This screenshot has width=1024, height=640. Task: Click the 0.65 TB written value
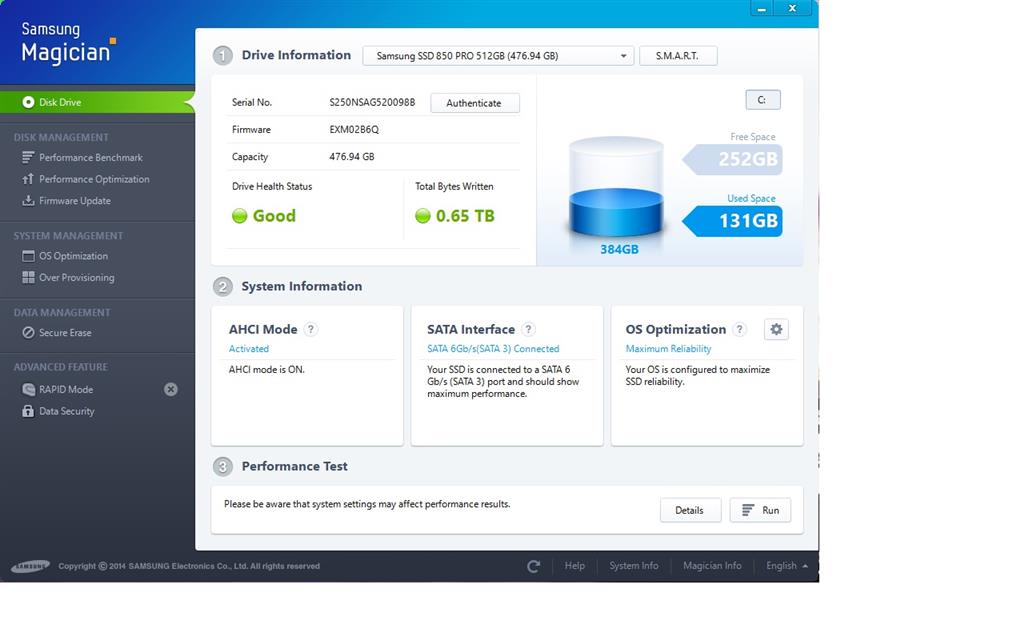click(465, 216)
